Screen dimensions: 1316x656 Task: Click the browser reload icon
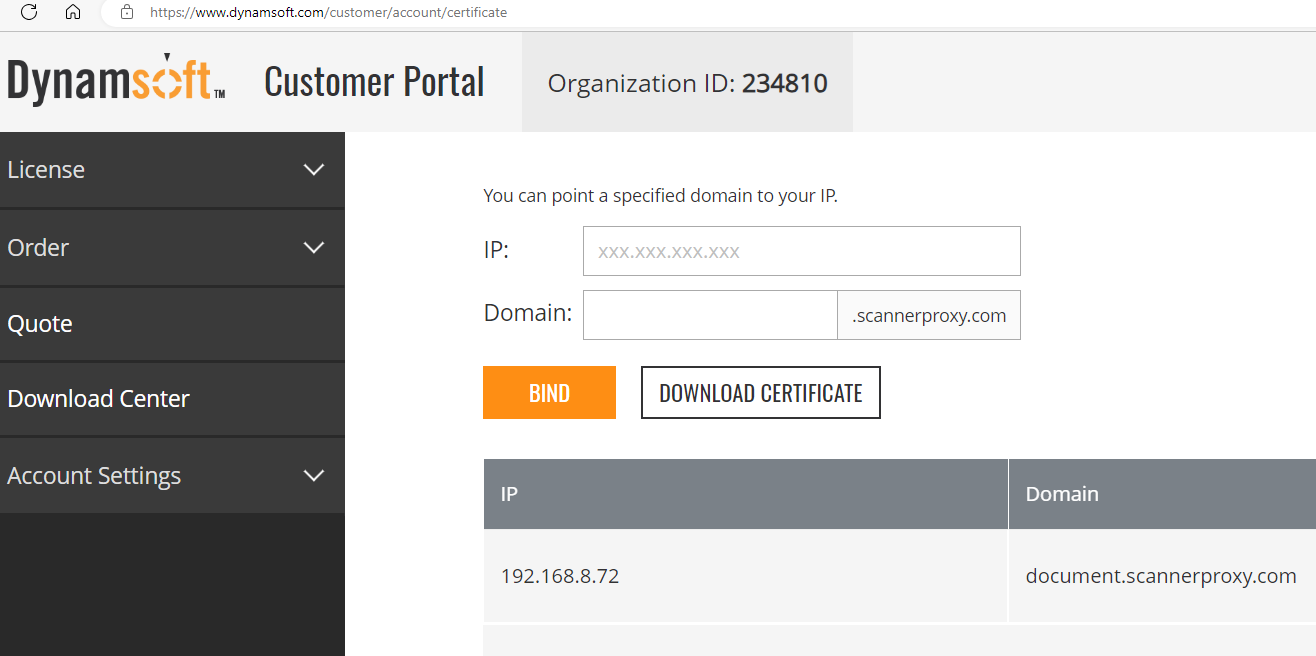pyautogui.click(x=29, y=12)
